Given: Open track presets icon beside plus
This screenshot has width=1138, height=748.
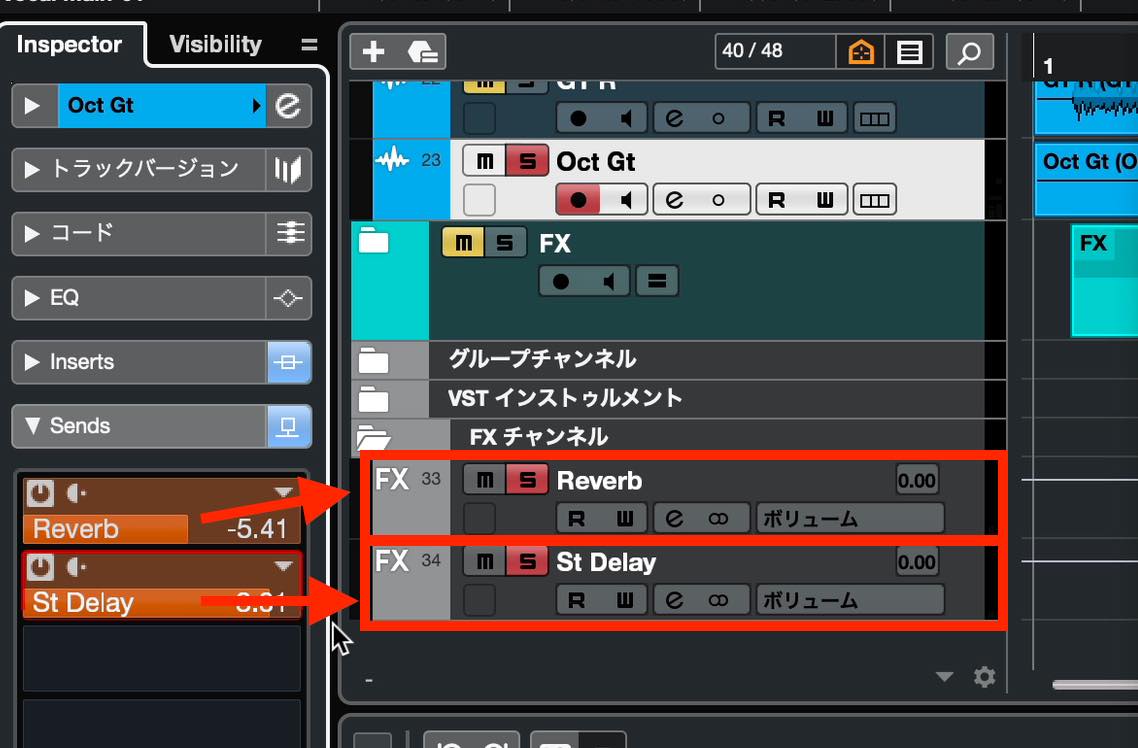Looking at the screenshot, I should [x=422, y=52].
